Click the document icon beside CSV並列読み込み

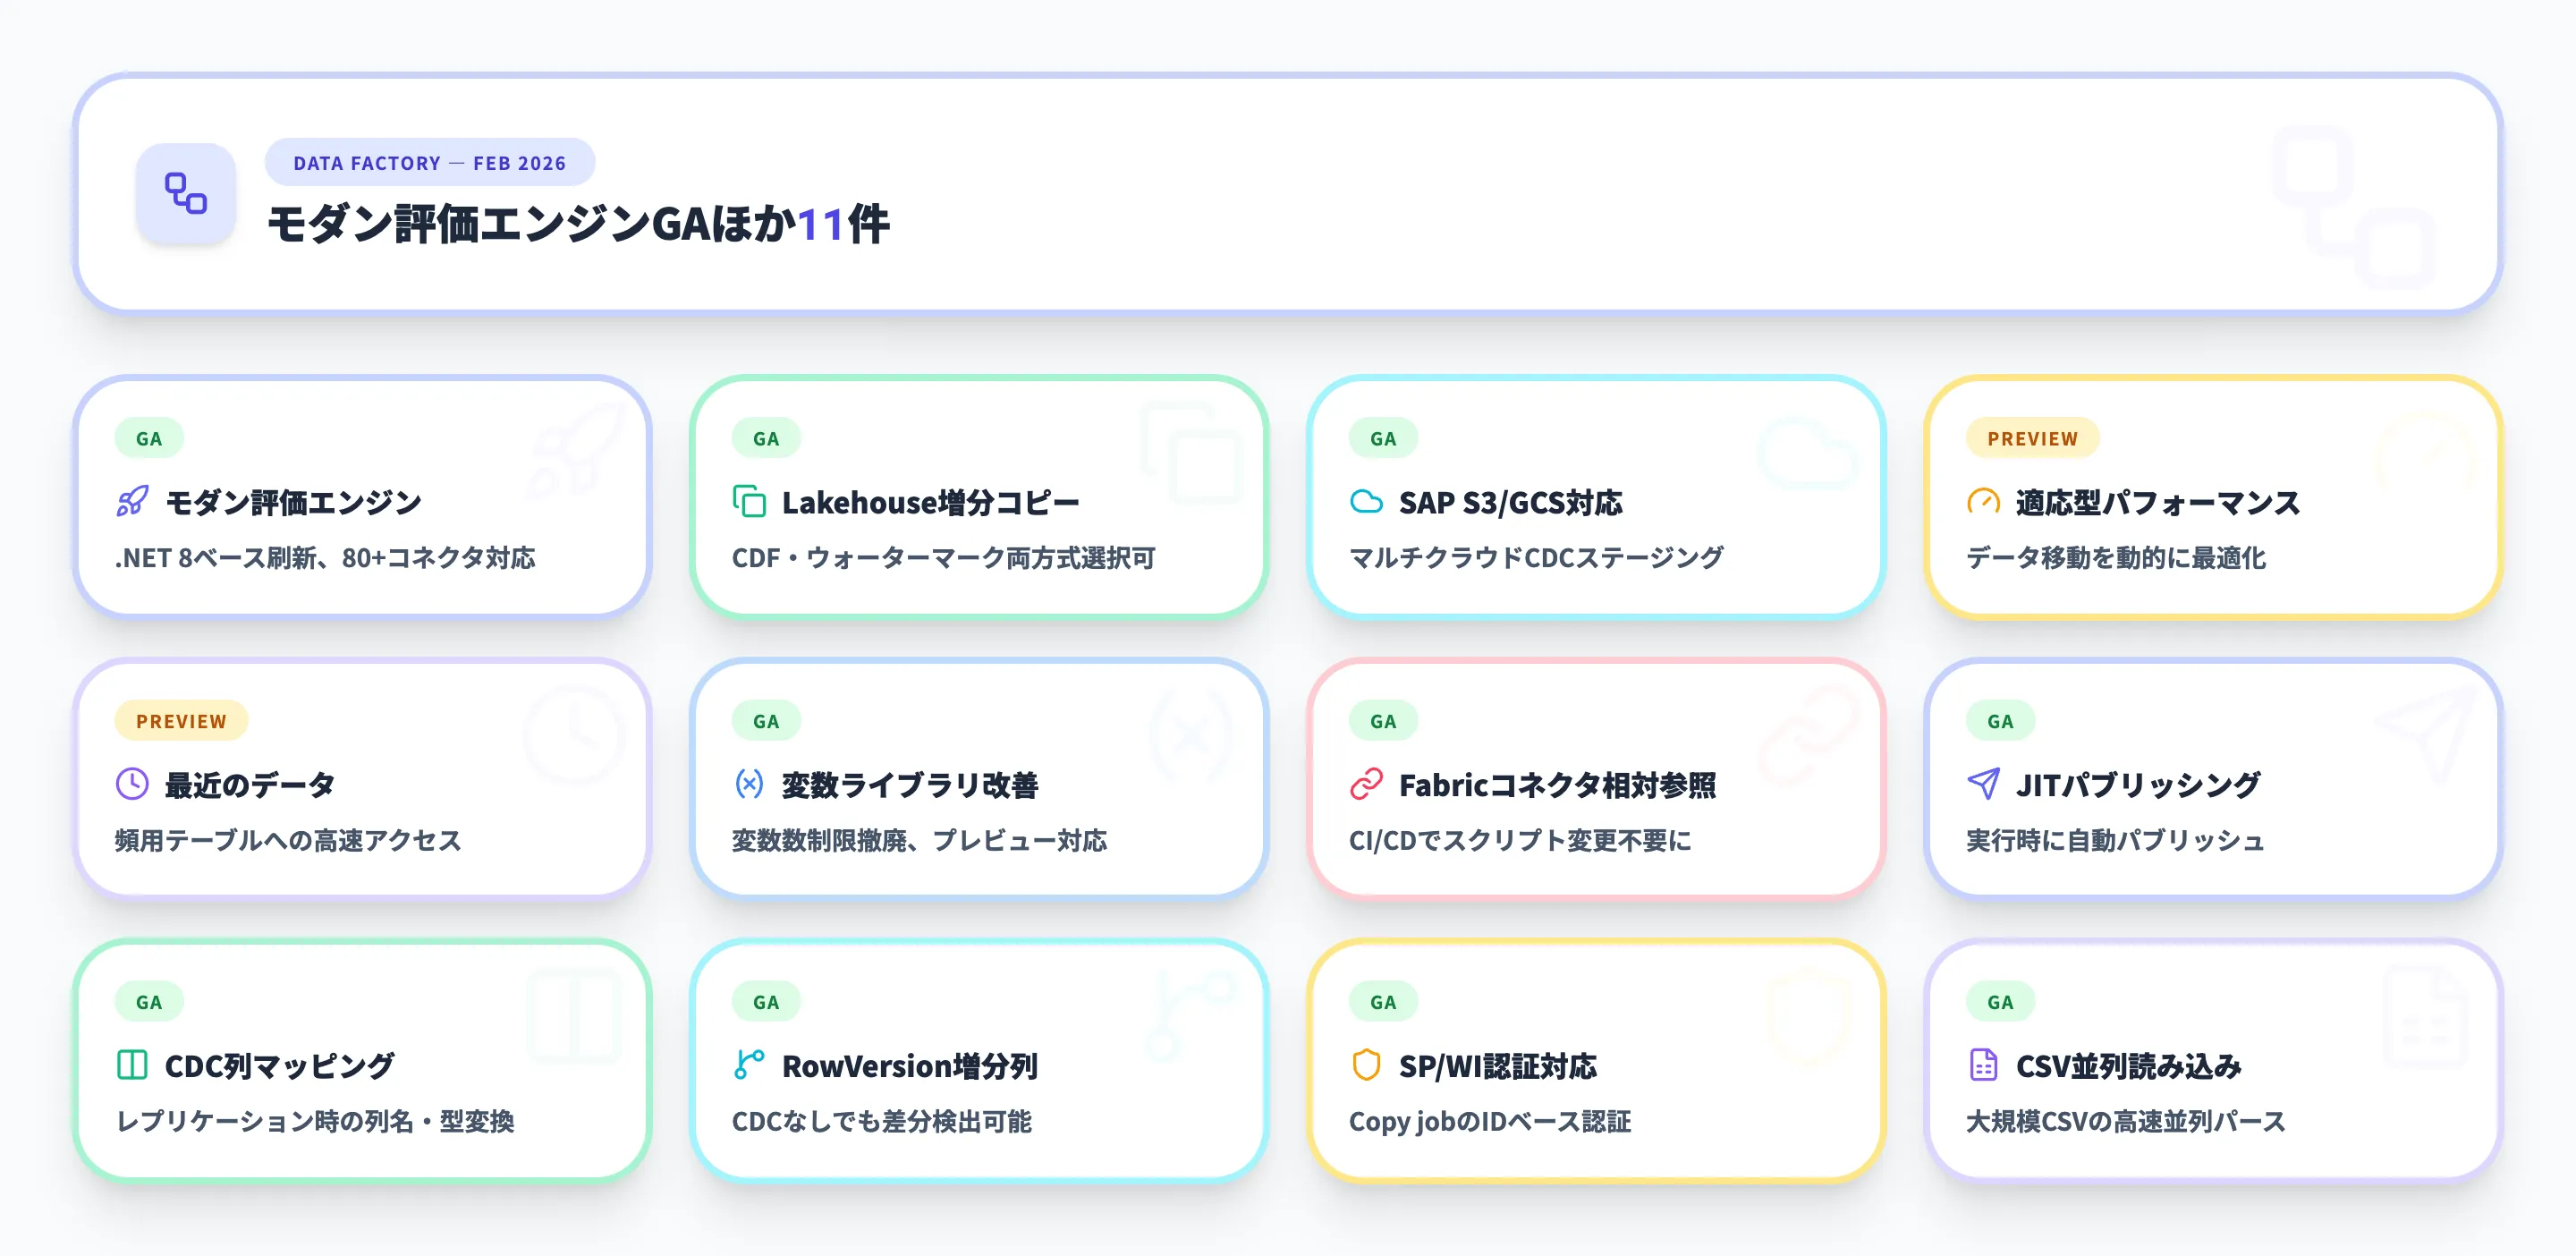coord(1985,1066)
